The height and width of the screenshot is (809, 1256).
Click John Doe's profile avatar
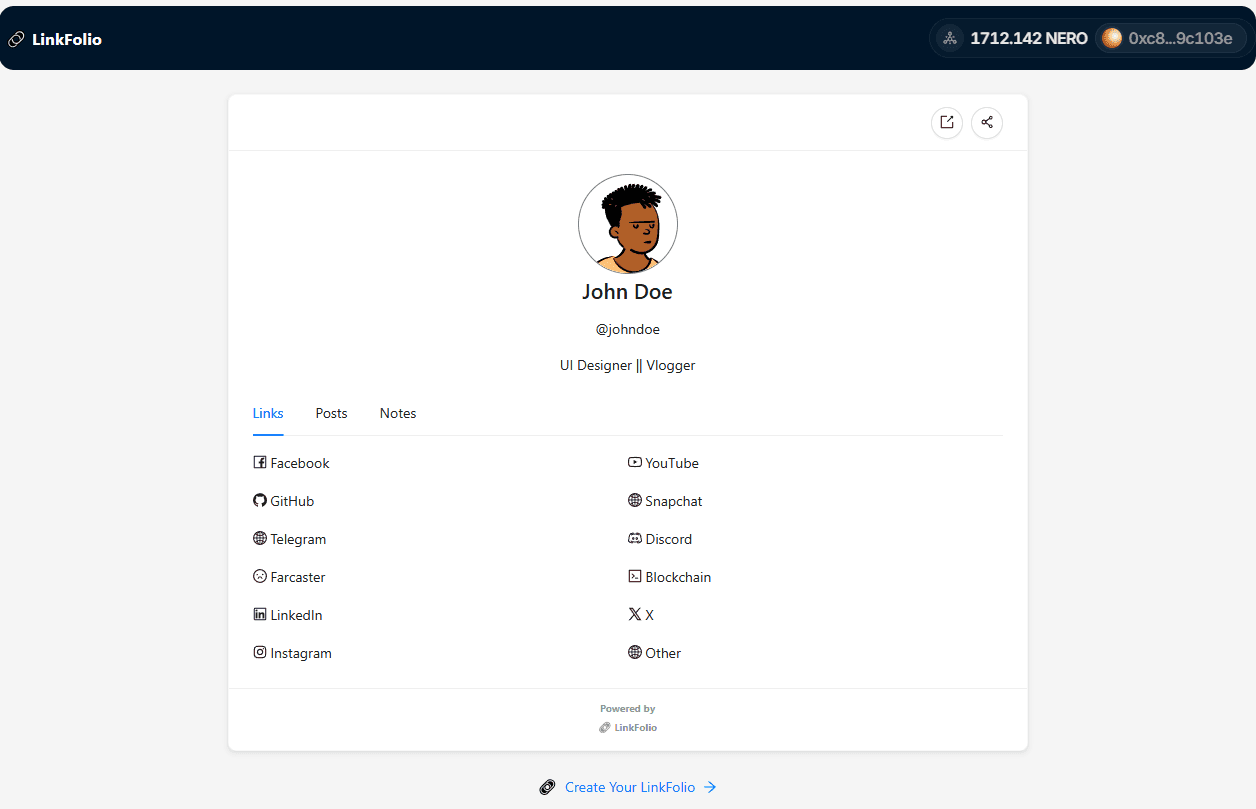click(x=628, y=224)
